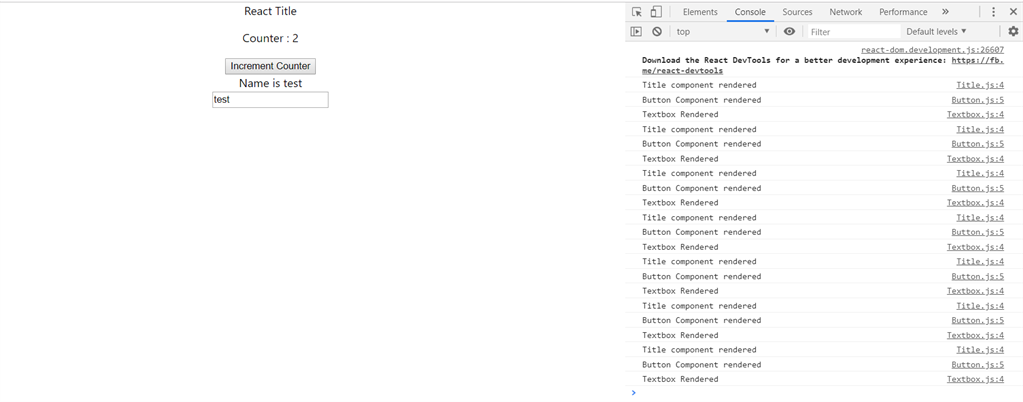Viewport: 1023px width, 402px height.
Task: Expand the Default levels dropdown
Action: pos(936,31)
